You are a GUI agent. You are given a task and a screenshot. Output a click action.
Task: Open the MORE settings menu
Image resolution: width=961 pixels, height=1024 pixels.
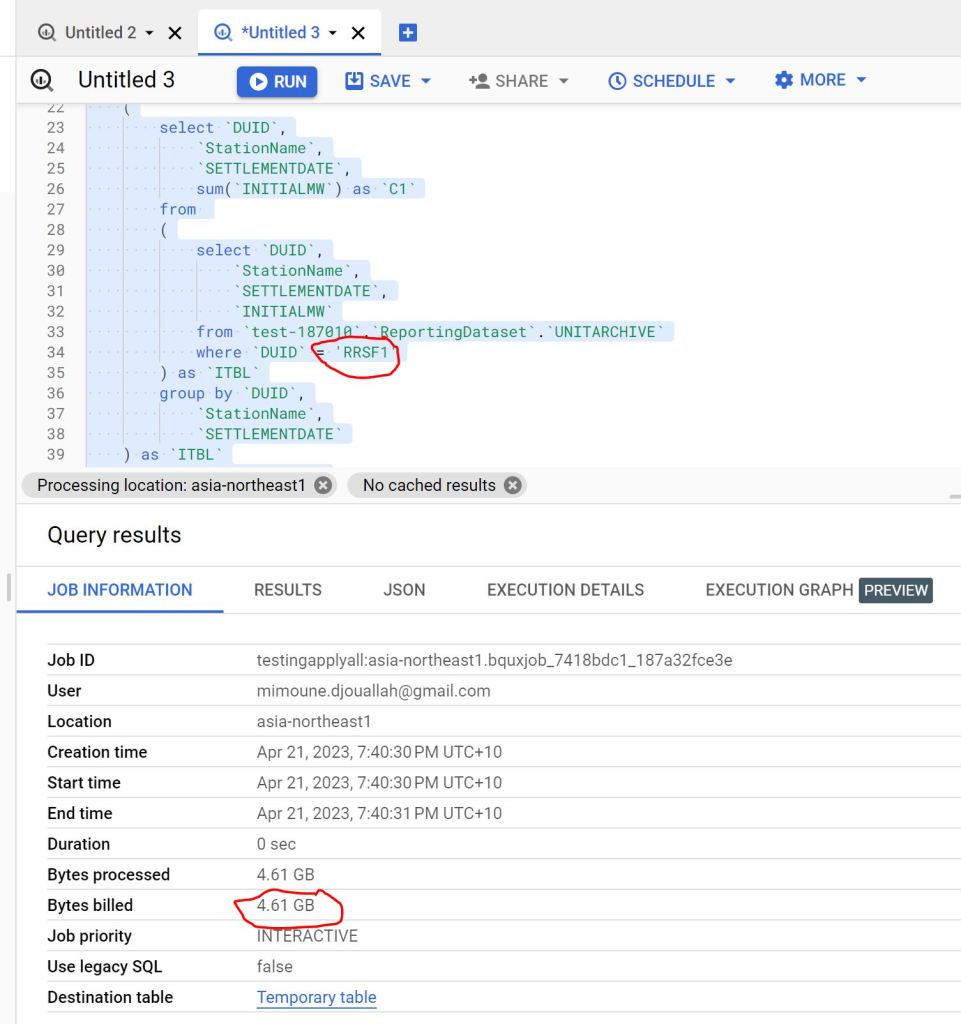tap(820, 80)
